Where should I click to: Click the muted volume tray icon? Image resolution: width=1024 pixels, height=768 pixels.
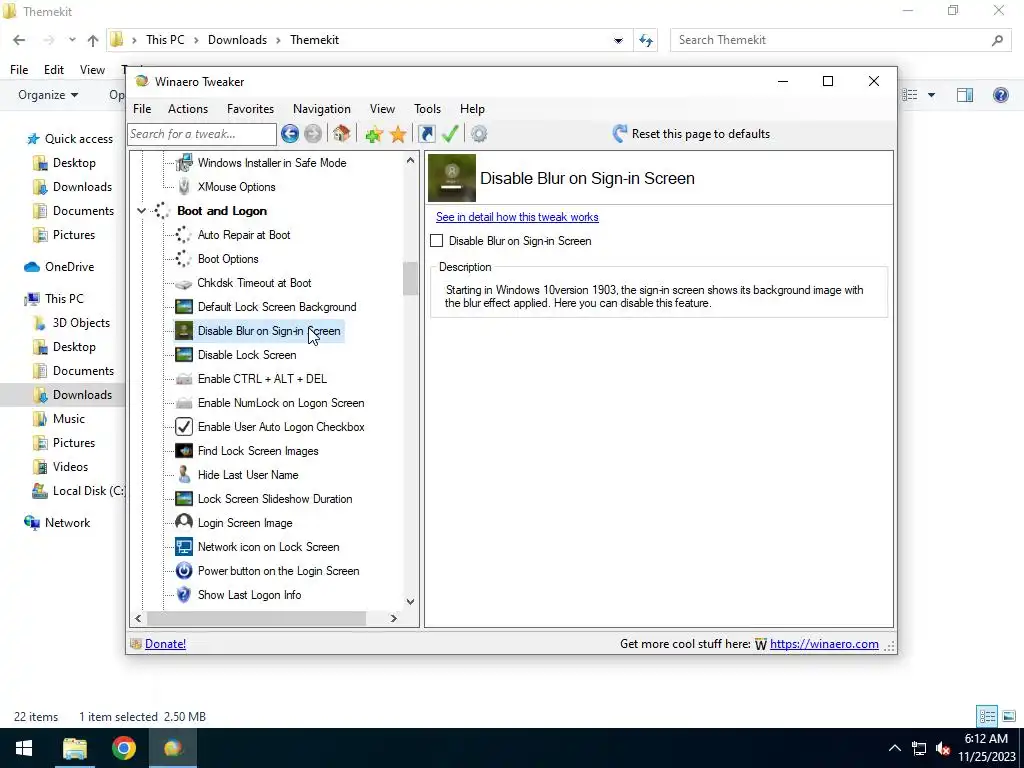tap(942, 748)
